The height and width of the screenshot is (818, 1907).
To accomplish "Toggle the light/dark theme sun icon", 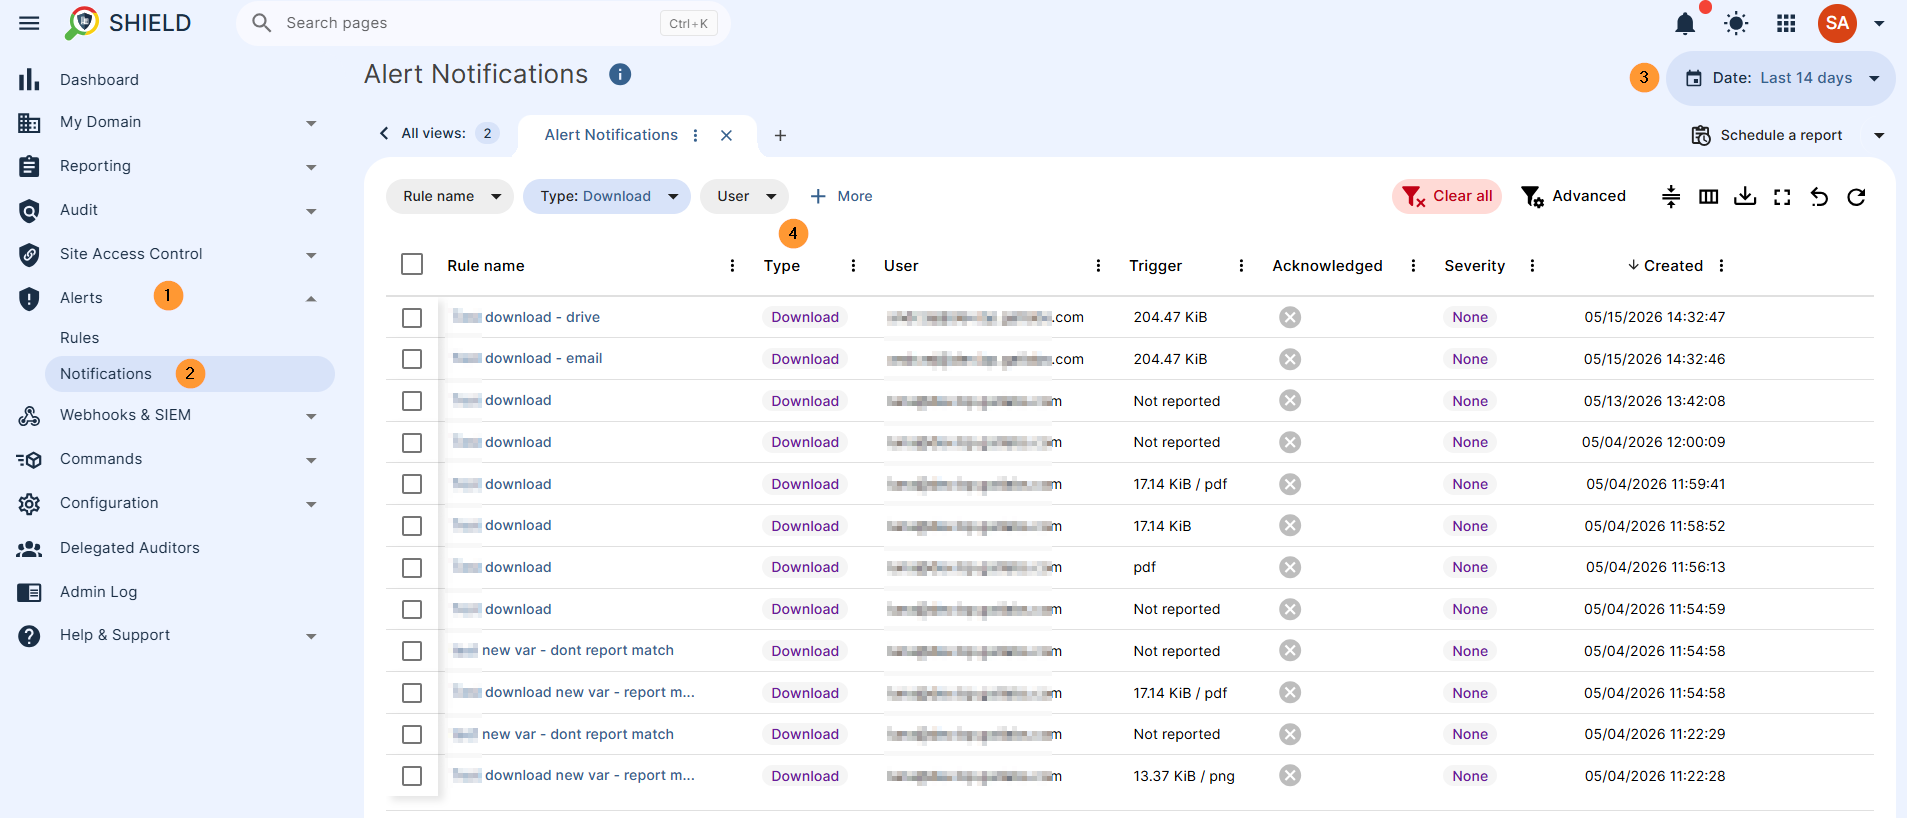I will click(1736, 23).
